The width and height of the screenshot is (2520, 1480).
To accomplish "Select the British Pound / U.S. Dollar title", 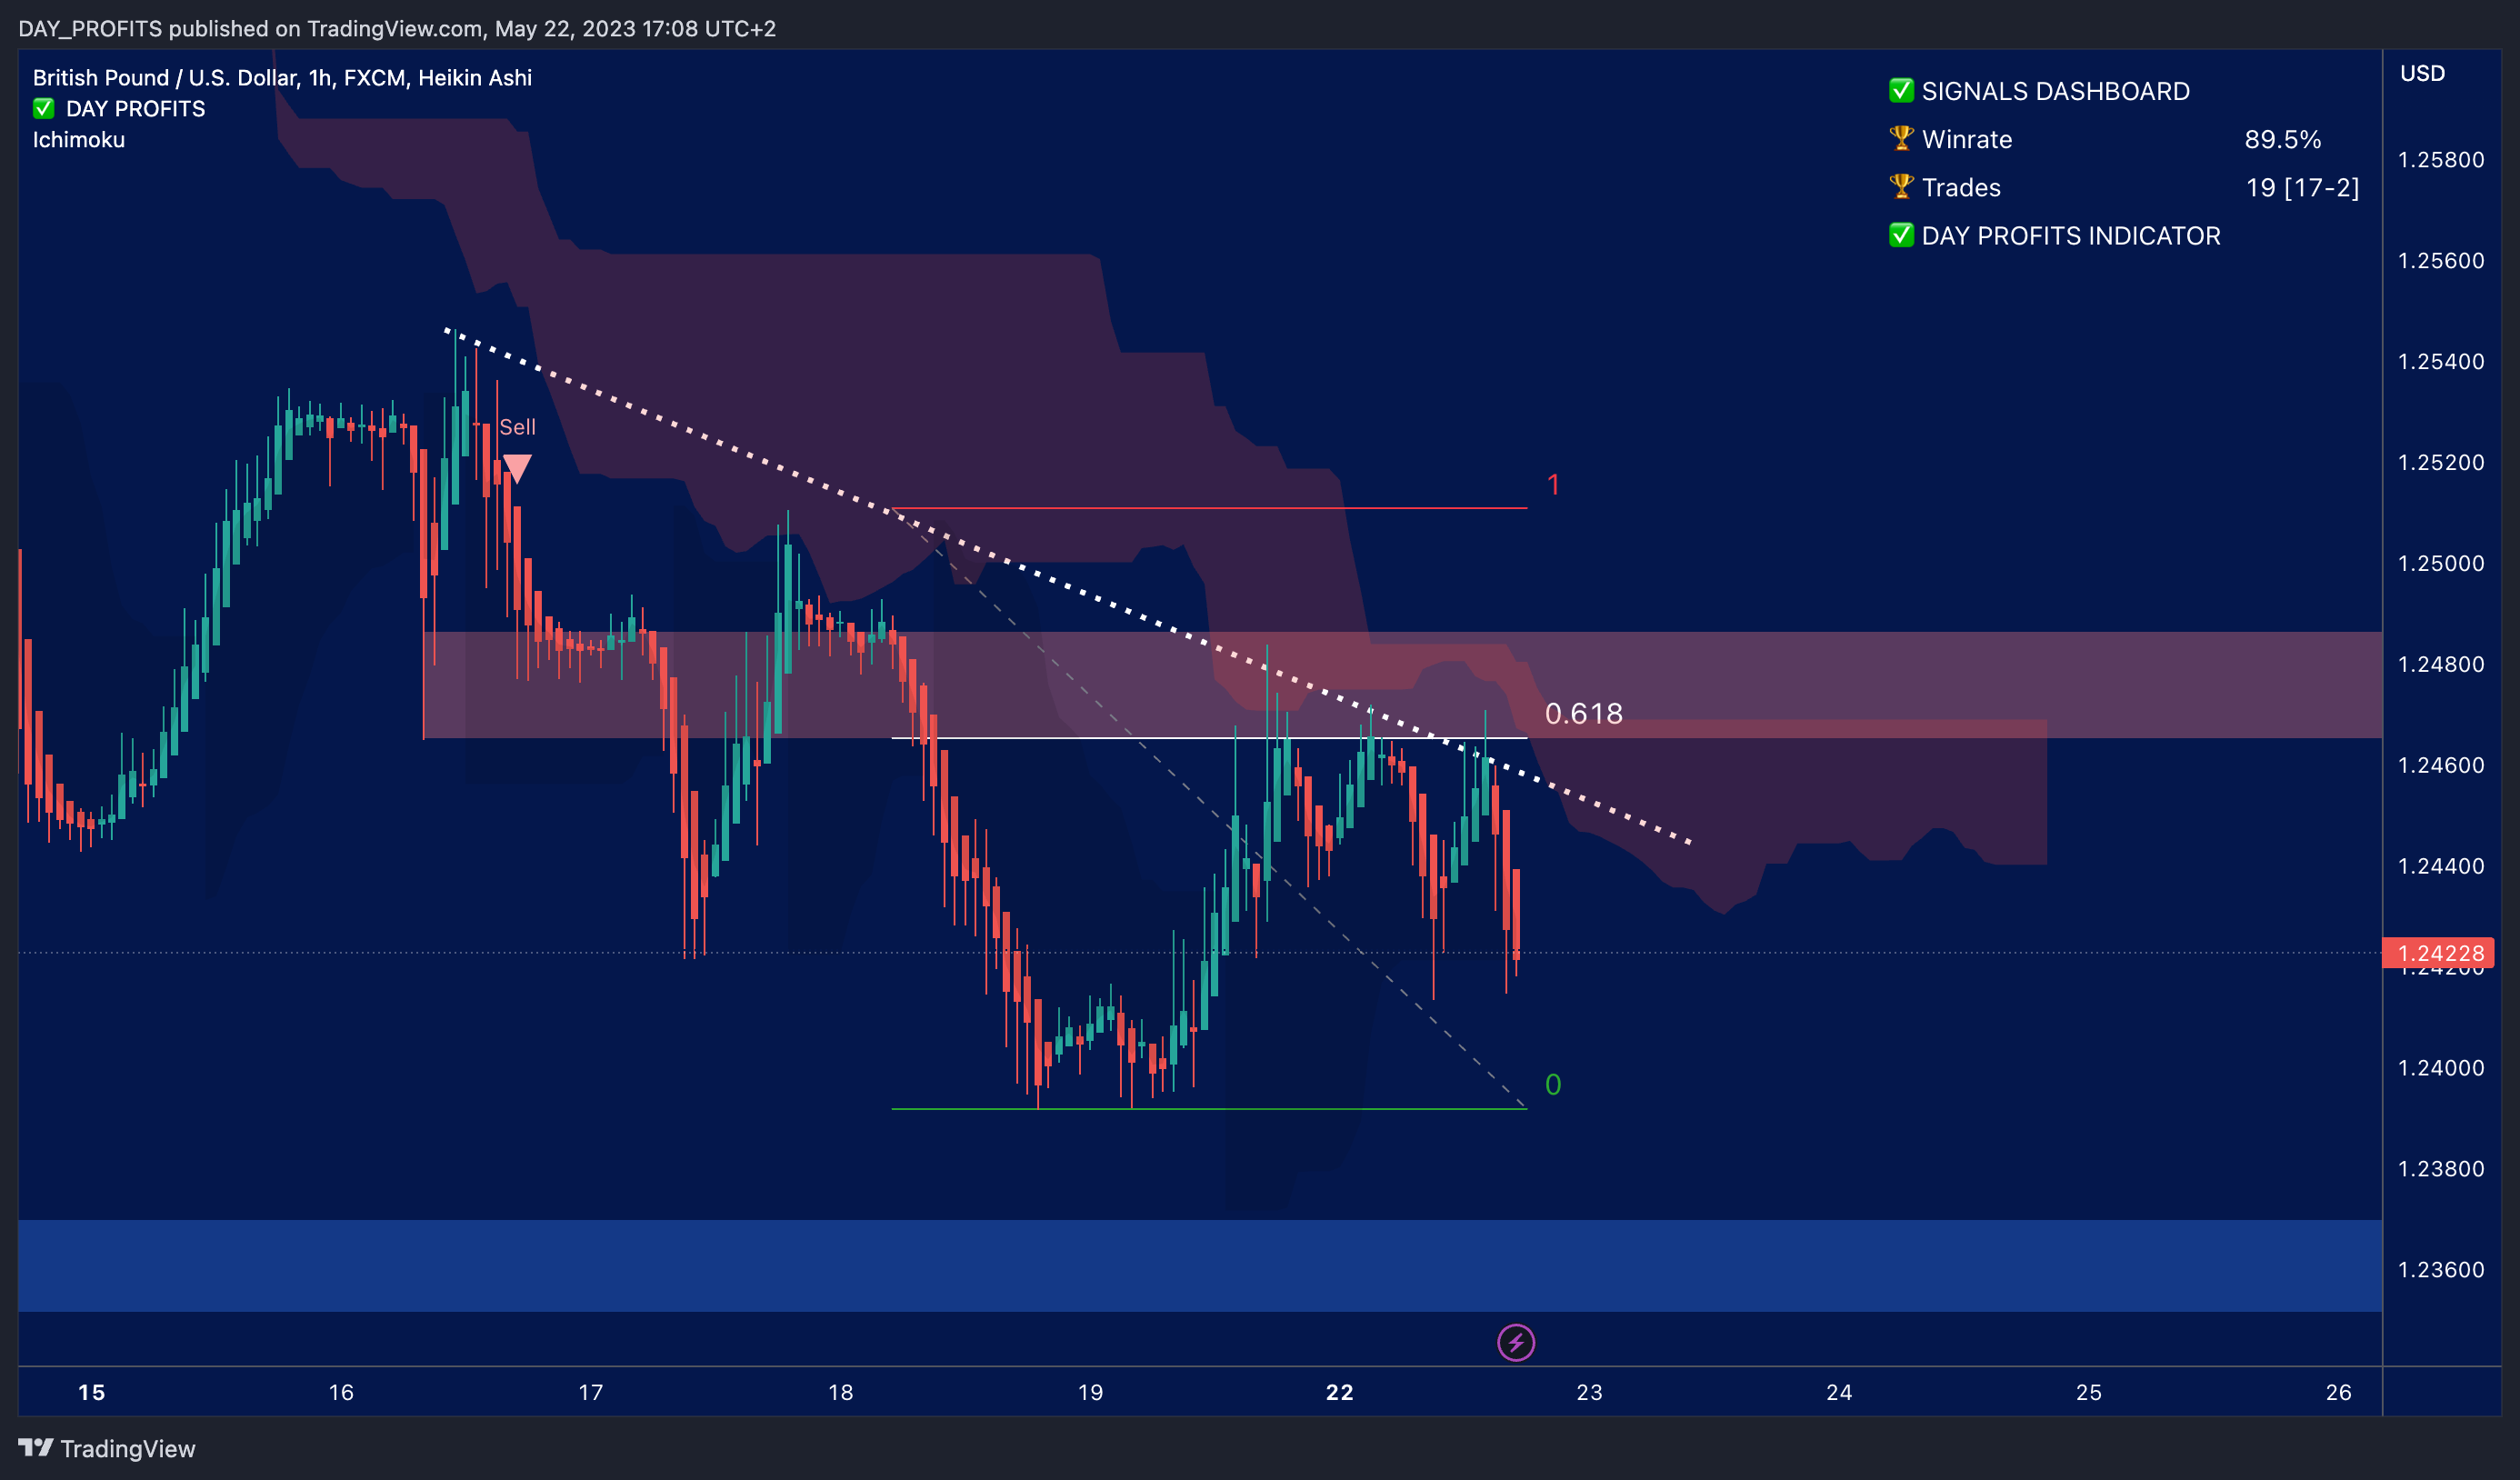I will (282, 77).
